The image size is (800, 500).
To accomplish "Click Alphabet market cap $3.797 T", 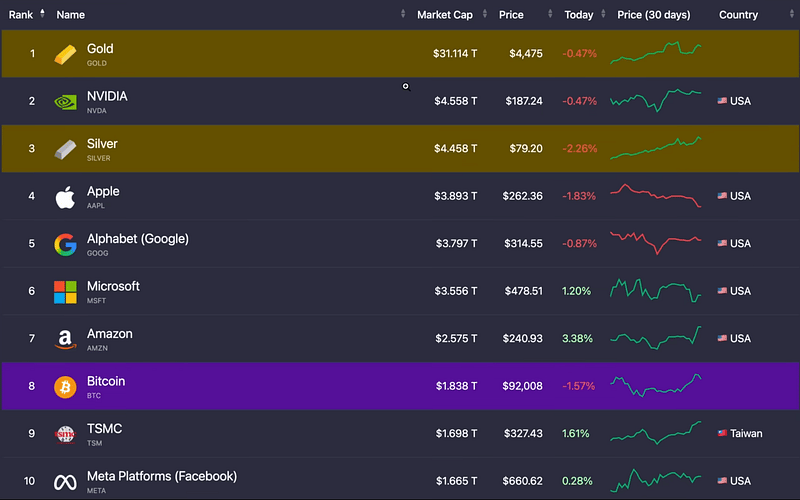I will point(457,243).
